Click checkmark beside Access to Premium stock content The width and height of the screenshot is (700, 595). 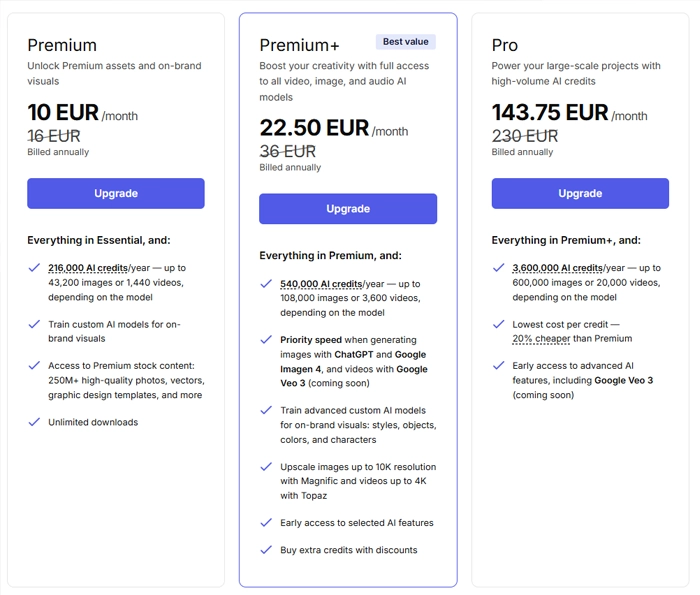pos(34,365)
